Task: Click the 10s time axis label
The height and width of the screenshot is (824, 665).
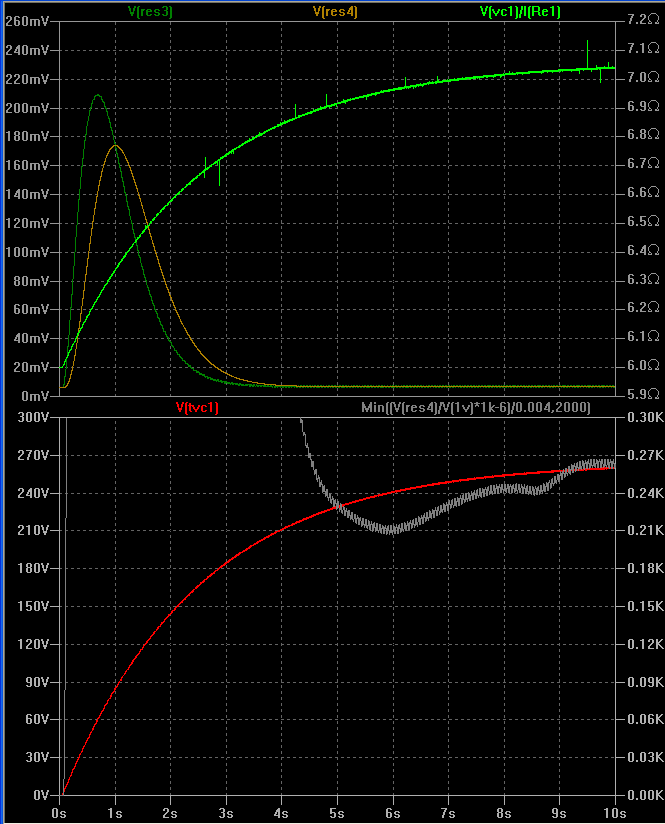Action: [x=615, y=813]
